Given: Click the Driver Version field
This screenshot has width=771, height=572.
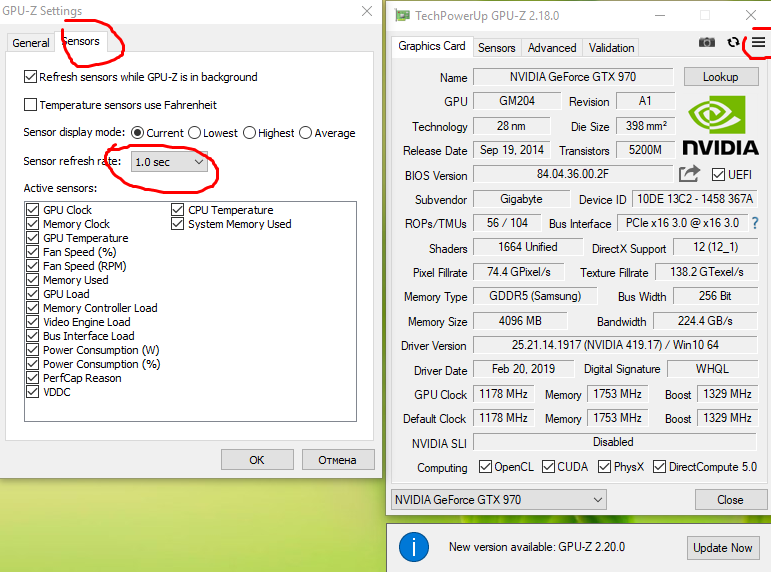Looking at the screenshot, I should pyautogui.click(x=615, y=345).
